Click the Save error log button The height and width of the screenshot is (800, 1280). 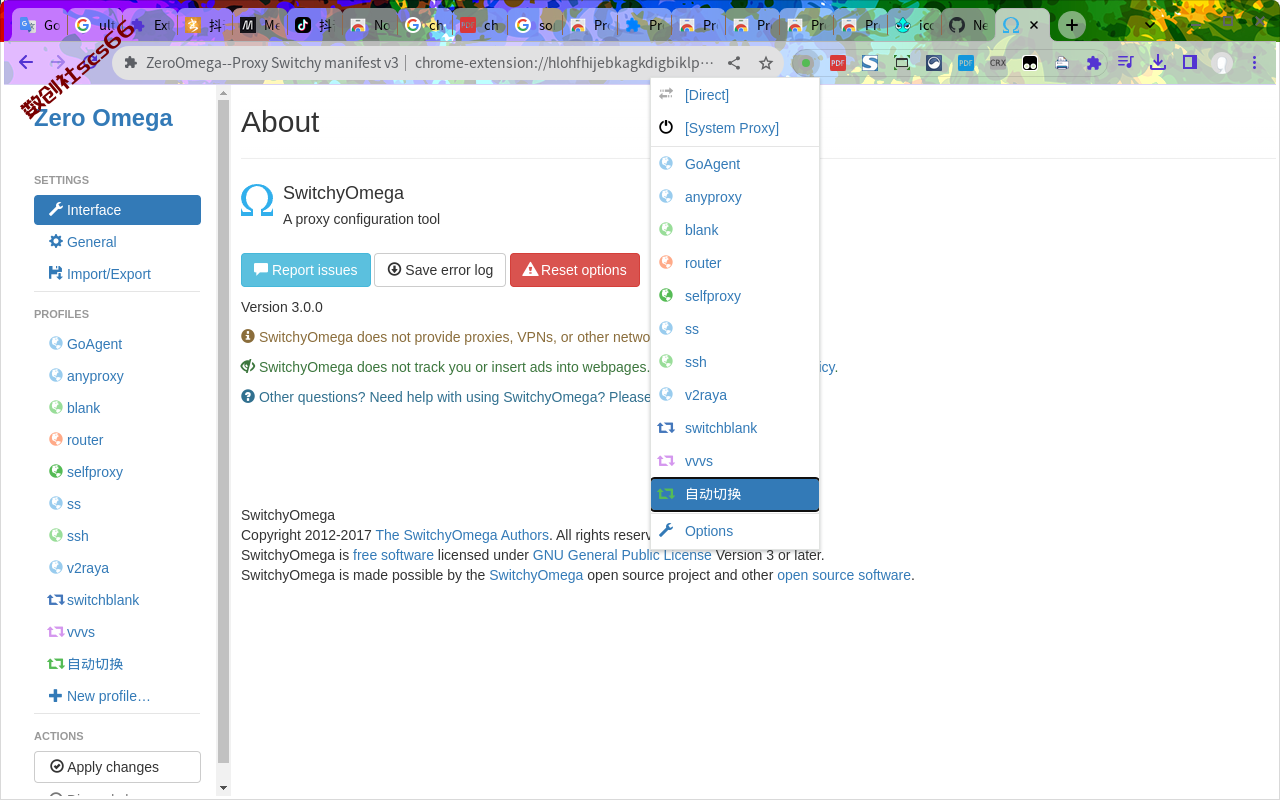440,270
